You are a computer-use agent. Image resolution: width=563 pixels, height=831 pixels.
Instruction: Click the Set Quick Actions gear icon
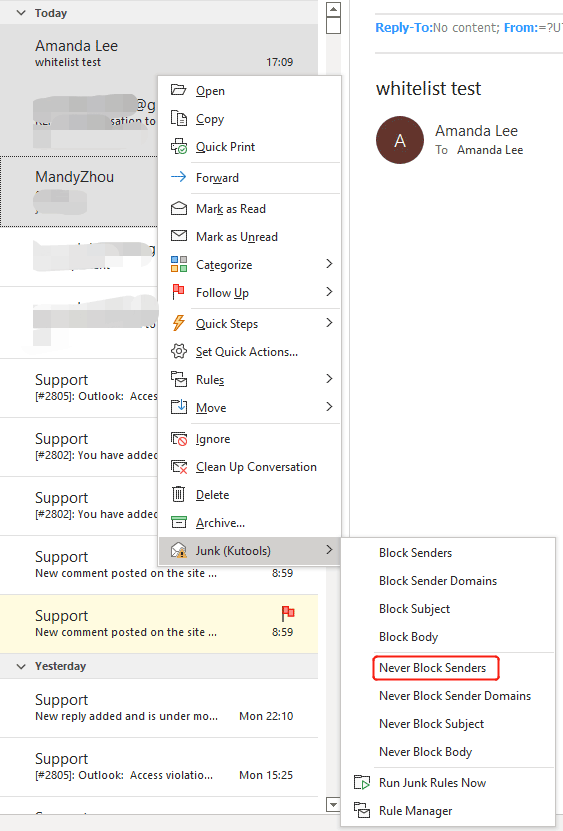click(x=179, y=351)
